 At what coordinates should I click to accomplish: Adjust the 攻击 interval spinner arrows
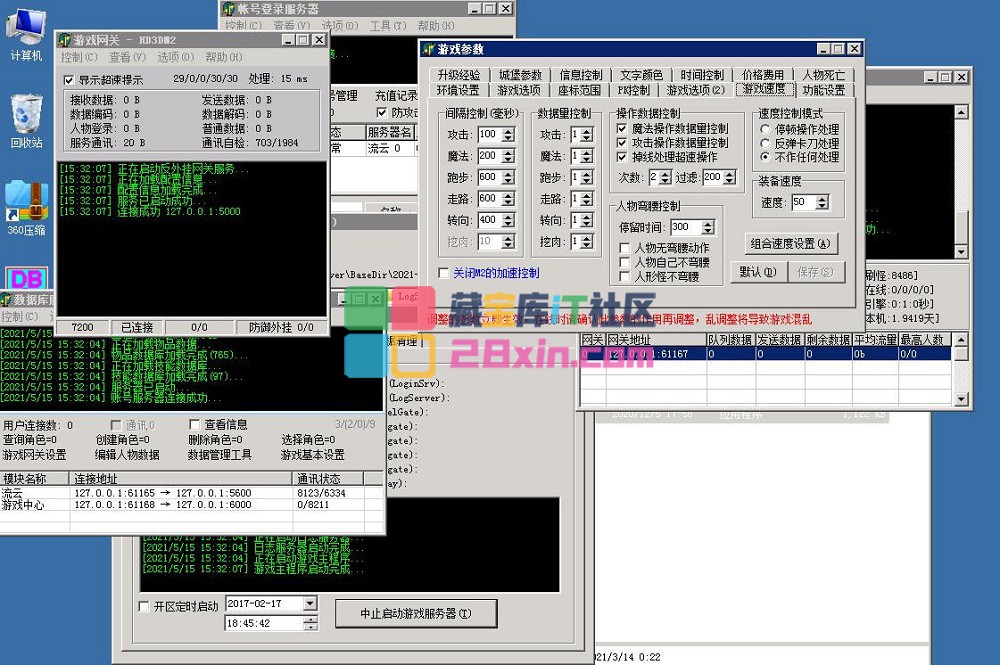click(508, 135)
